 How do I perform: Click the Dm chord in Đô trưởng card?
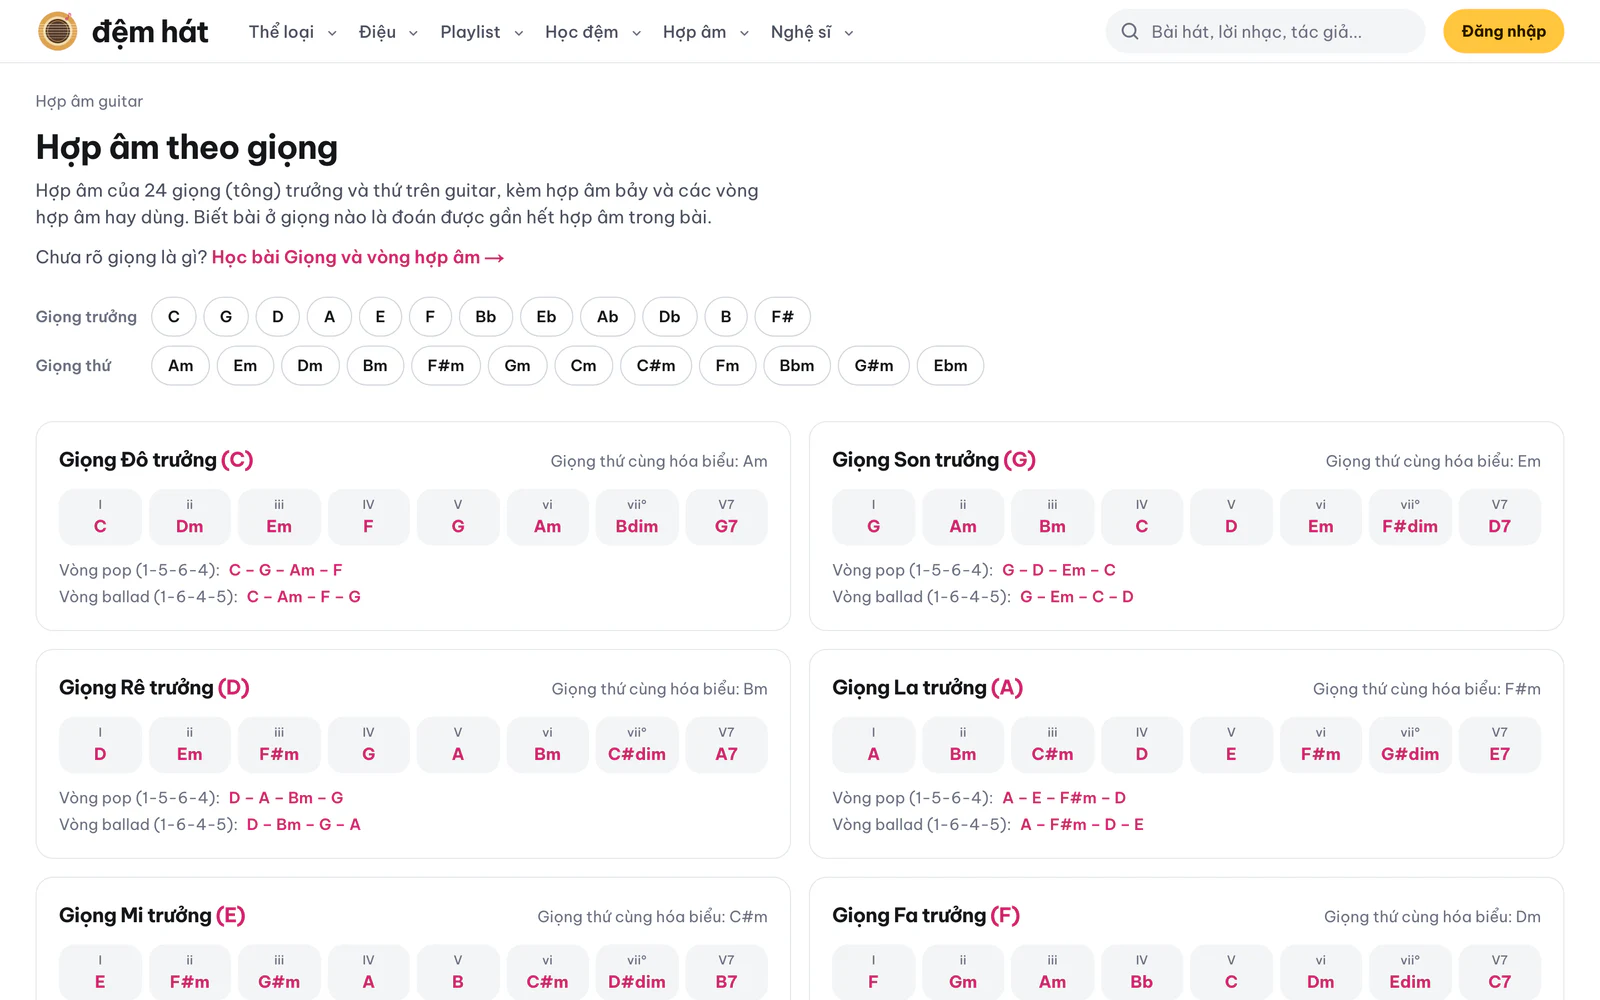190,517
